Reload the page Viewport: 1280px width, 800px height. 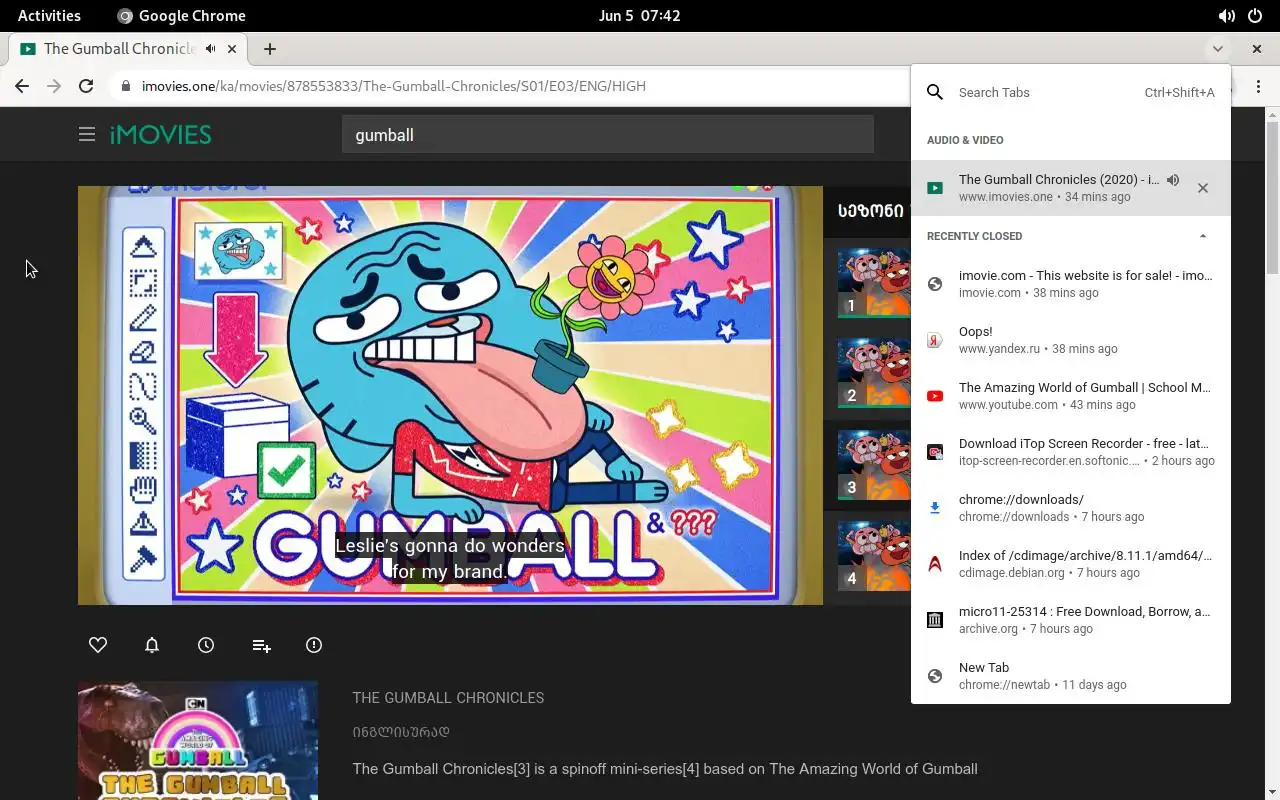86,86
